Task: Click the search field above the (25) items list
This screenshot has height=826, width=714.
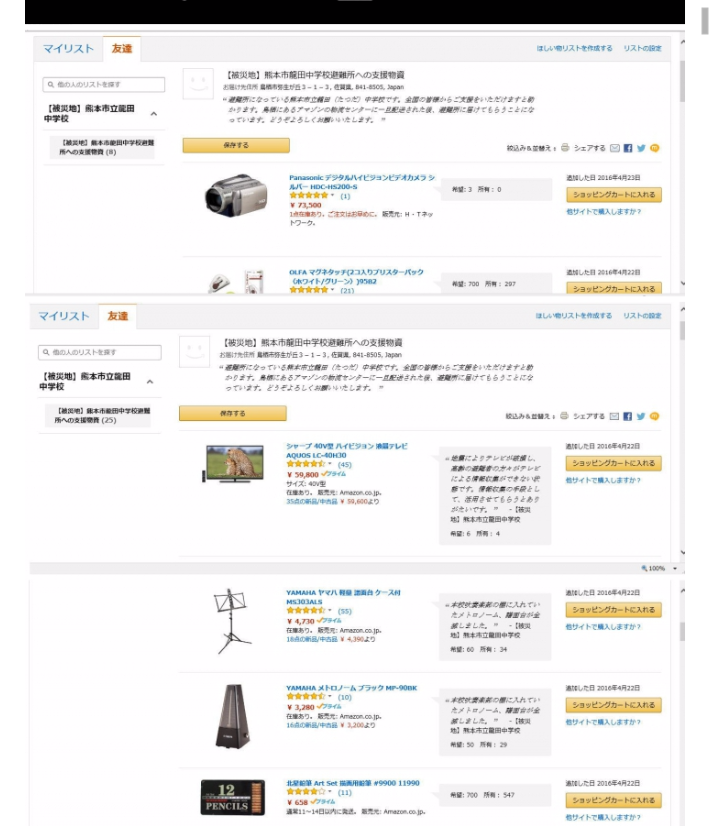Action: pos(100,352)
